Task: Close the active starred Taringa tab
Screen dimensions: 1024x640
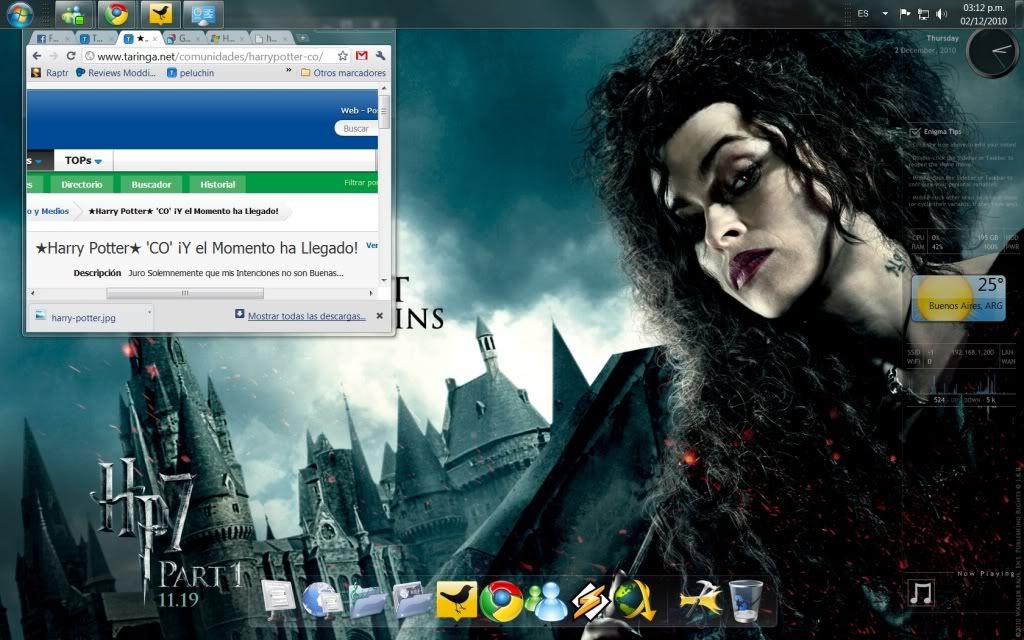Action: click(154, 39)
